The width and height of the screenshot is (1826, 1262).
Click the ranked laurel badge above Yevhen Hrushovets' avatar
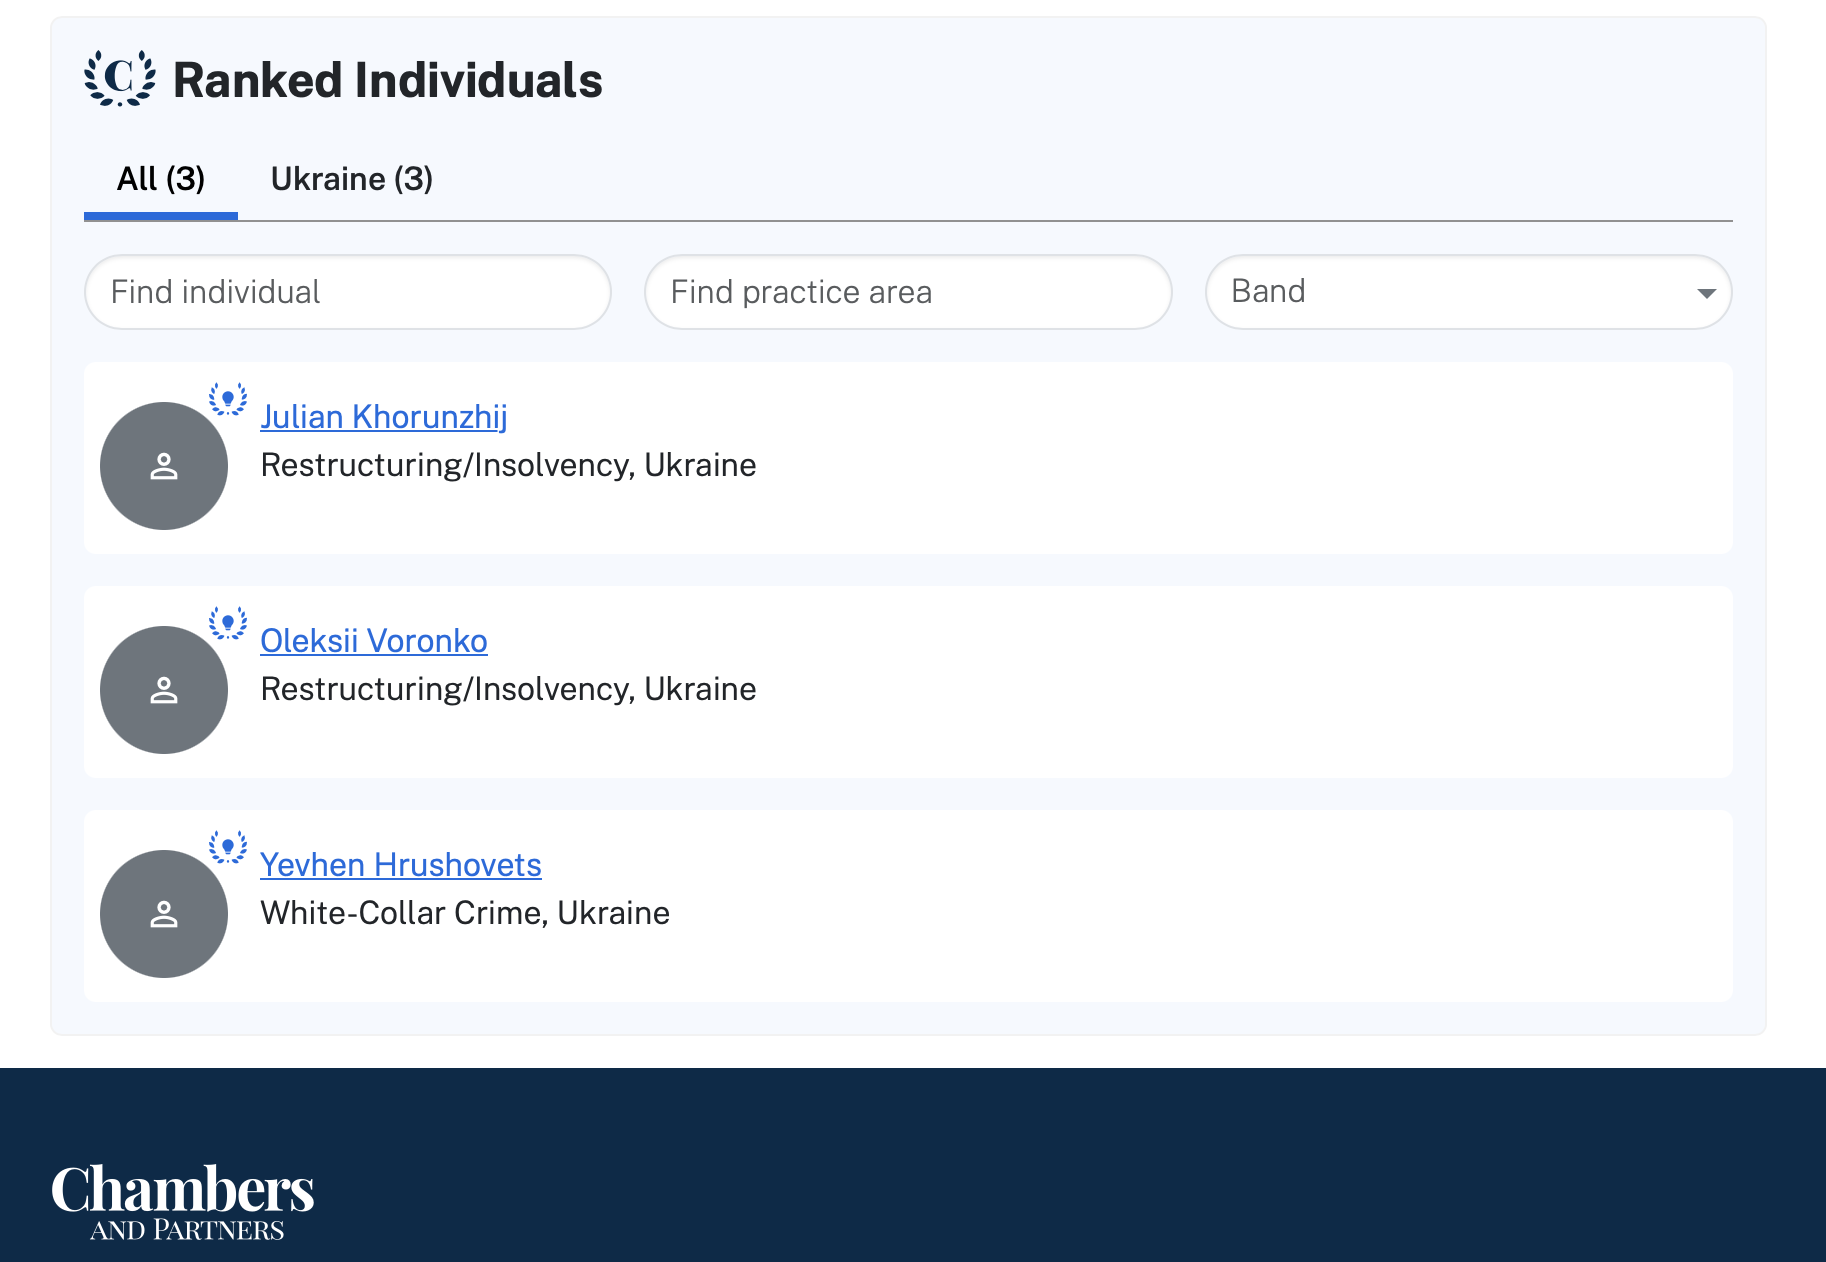(x=228, y=847)
